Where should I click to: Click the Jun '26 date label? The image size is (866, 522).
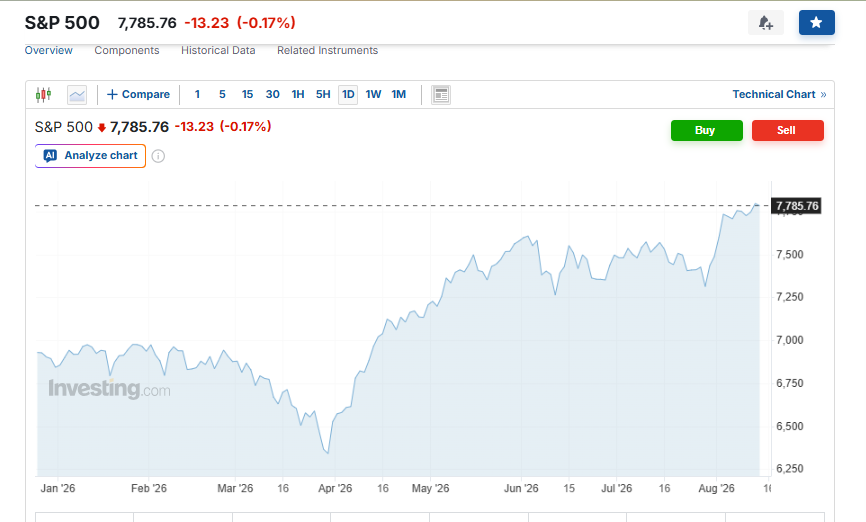pos(521,488)
